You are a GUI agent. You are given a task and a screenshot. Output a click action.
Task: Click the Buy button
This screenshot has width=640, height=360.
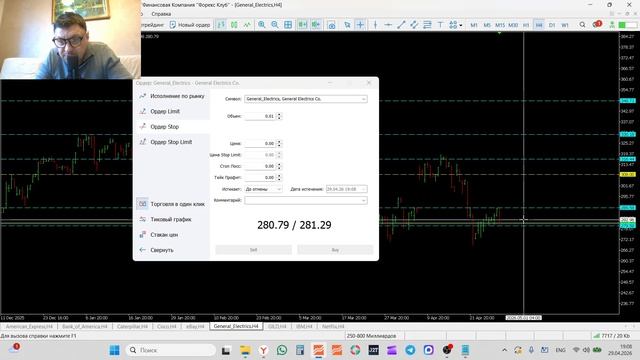pos(335,250)
